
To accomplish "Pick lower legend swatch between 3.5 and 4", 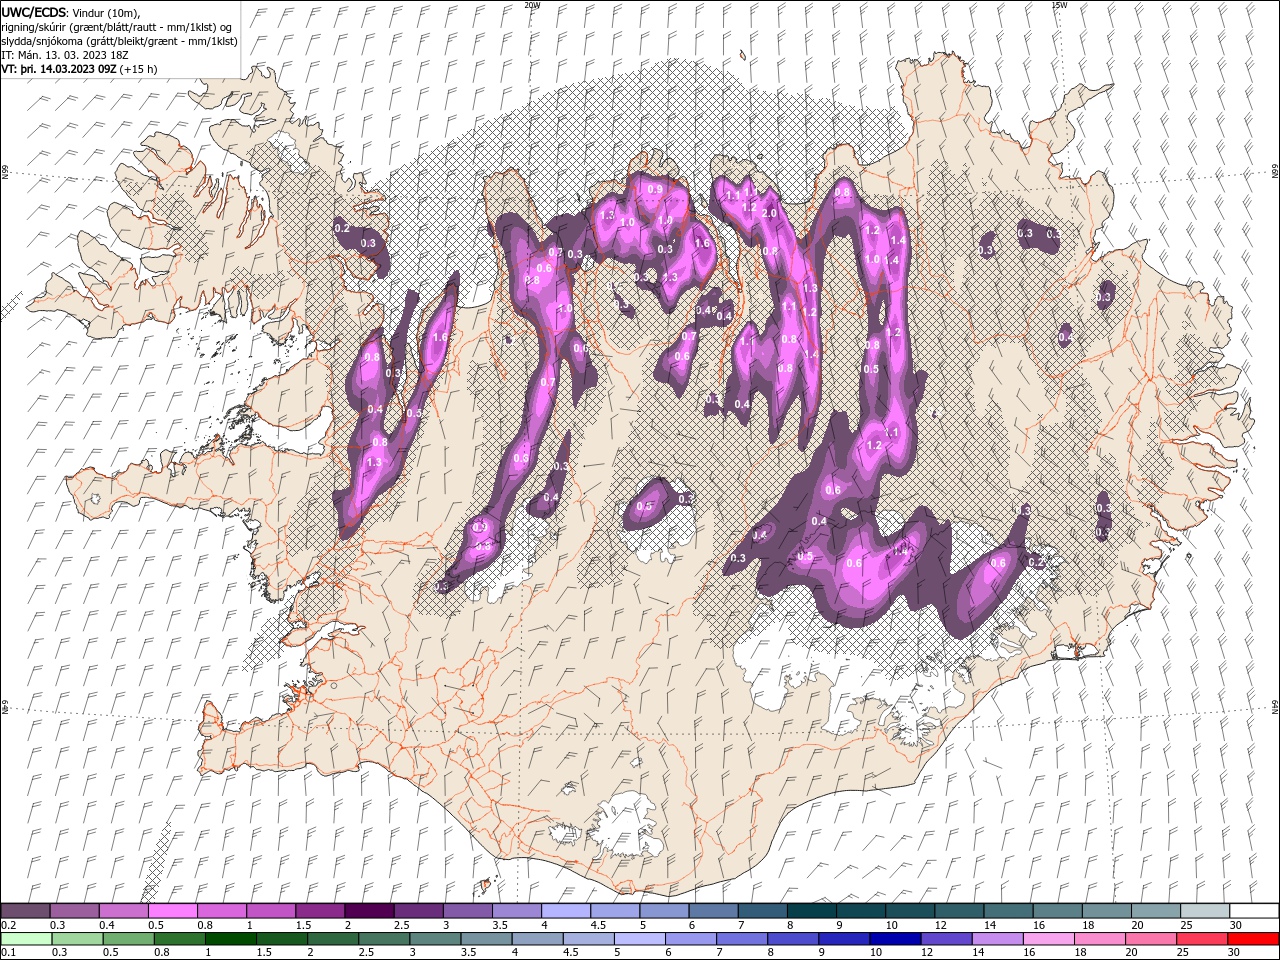I will point(486,939).
